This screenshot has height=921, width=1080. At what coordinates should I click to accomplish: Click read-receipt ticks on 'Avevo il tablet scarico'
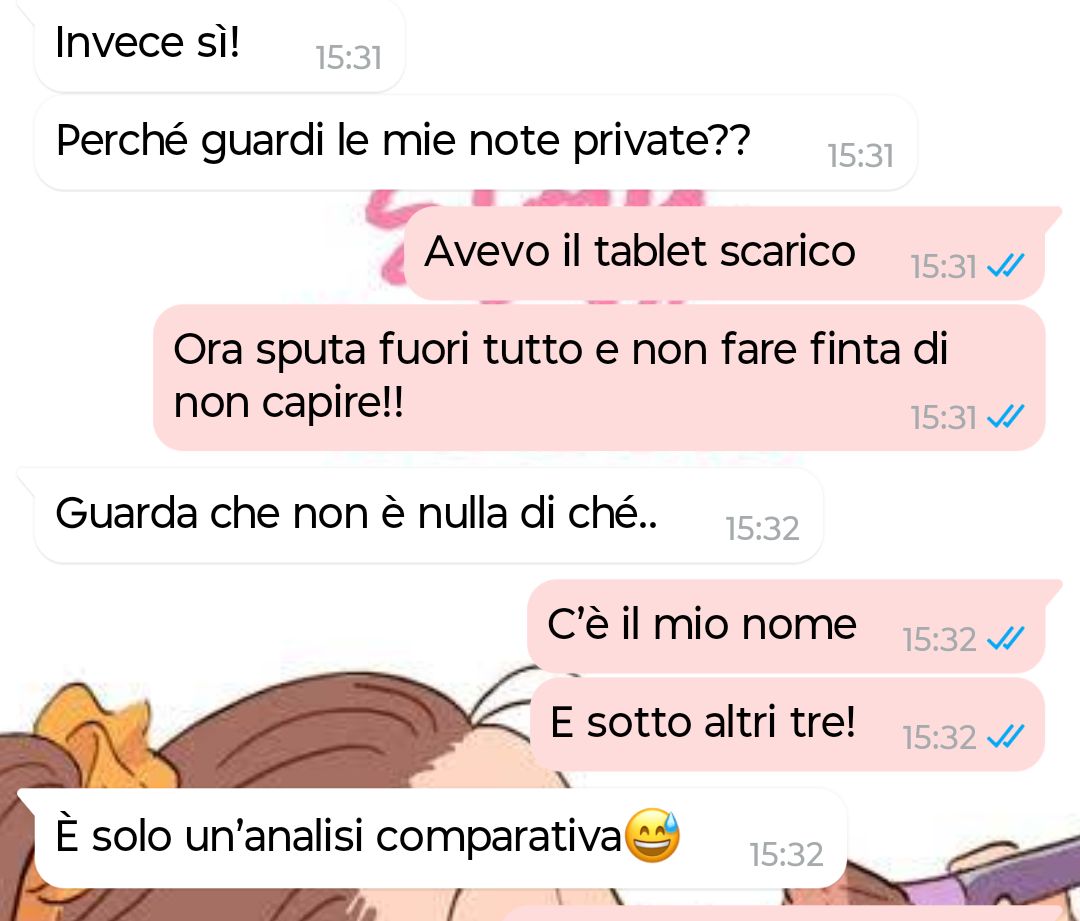tap(1006, 266)
